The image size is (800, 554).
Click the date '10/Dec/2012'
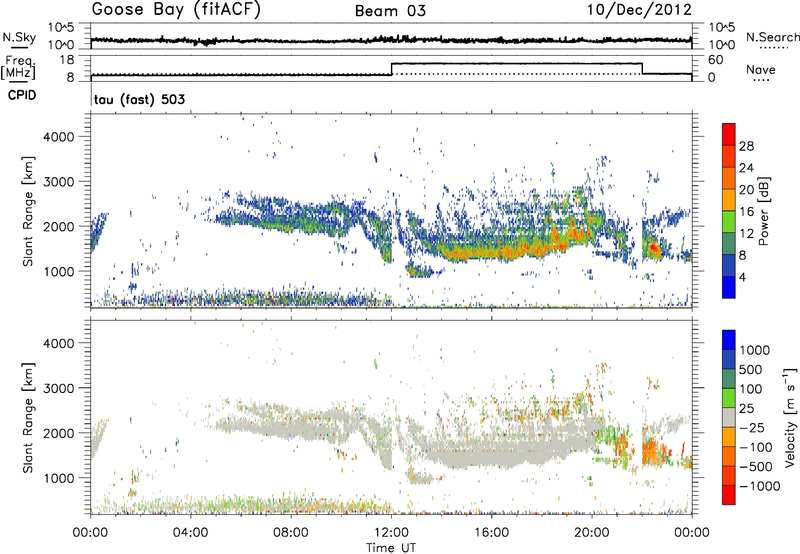pos(639,10)
